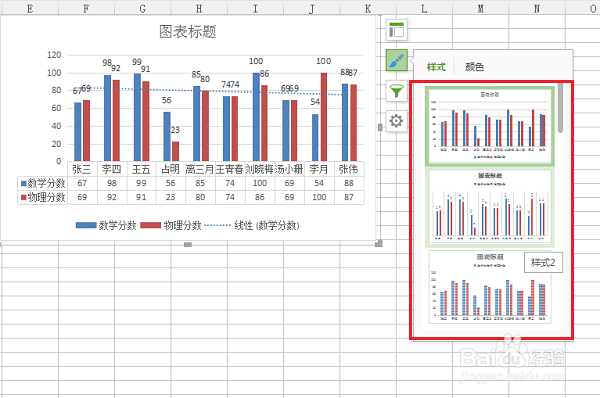Click the red 100 bar for 李月
This screenshot has width=600, height=398.
[x=324, y=117]
